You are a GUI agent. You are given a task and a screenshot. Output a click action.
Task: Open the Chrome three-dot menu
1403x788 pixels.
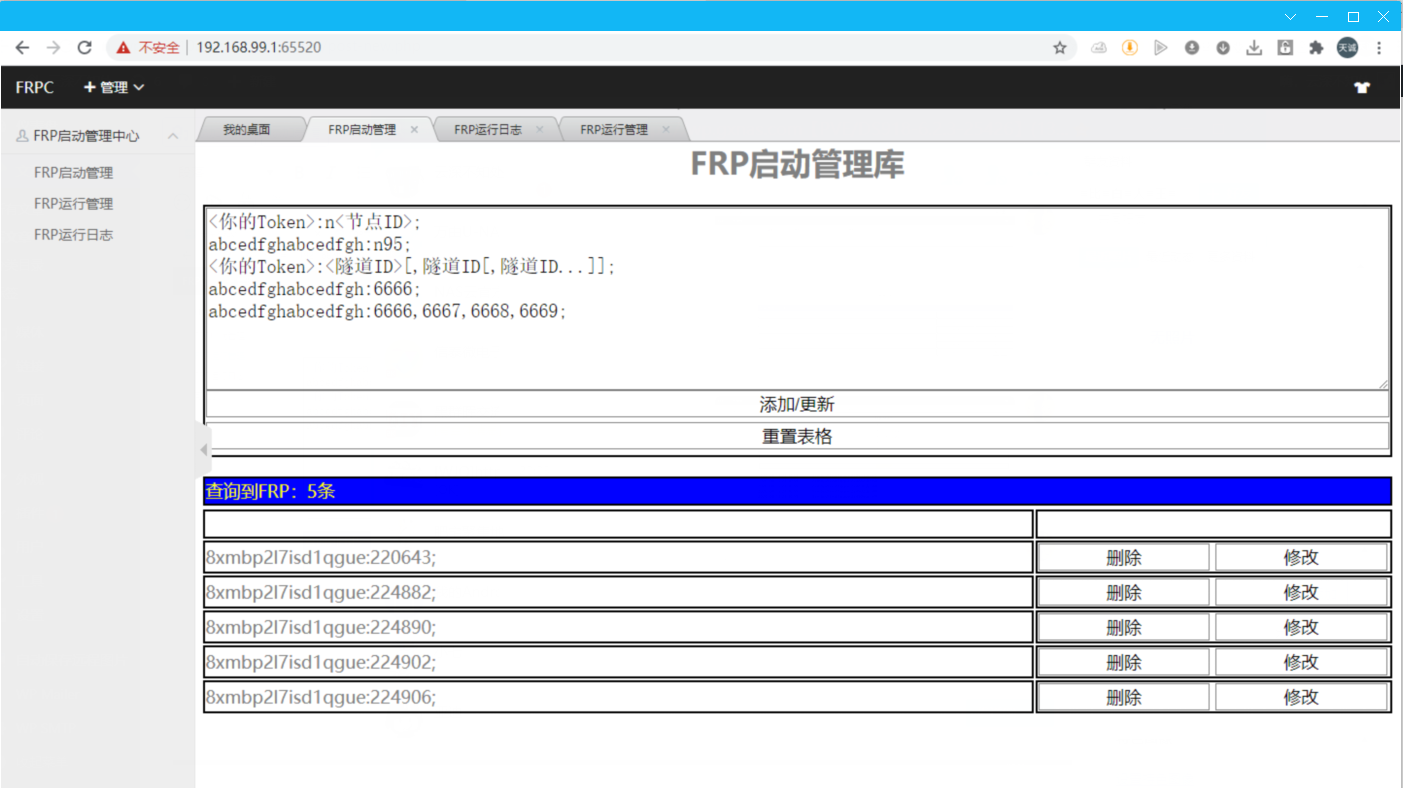click(x=1379, y=48)
